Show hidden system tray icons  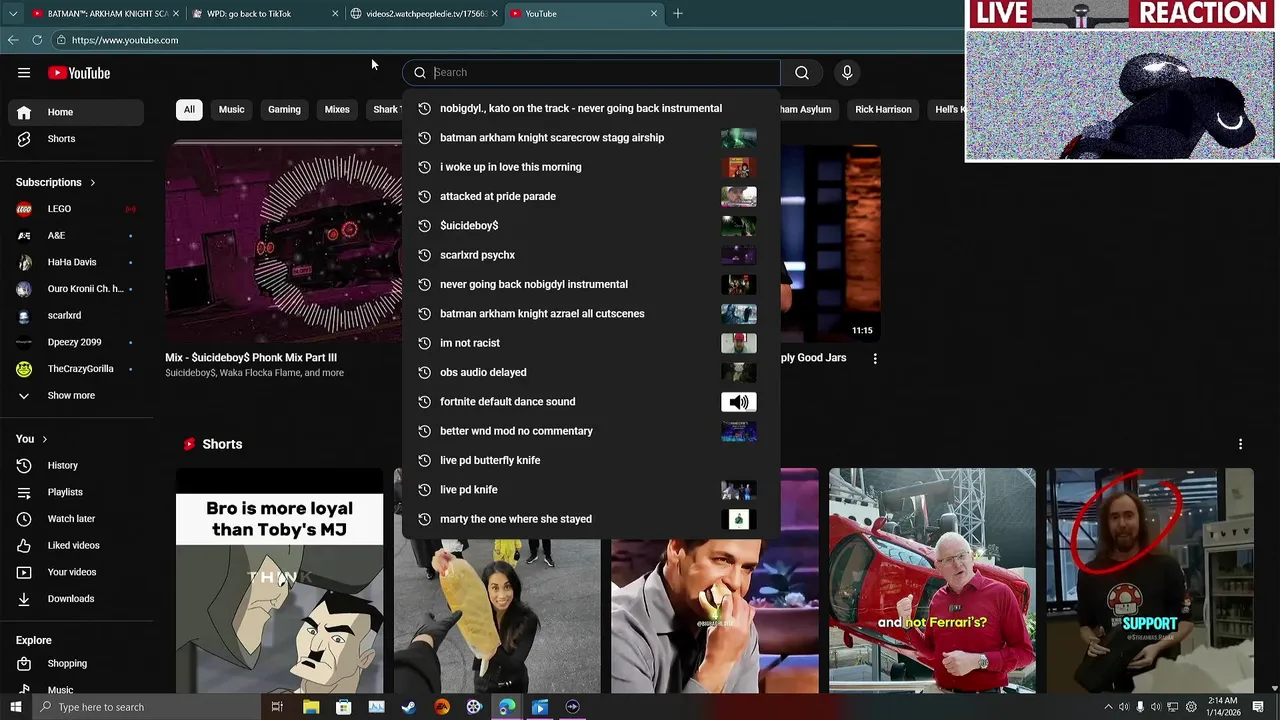(x=1108, y=707)
